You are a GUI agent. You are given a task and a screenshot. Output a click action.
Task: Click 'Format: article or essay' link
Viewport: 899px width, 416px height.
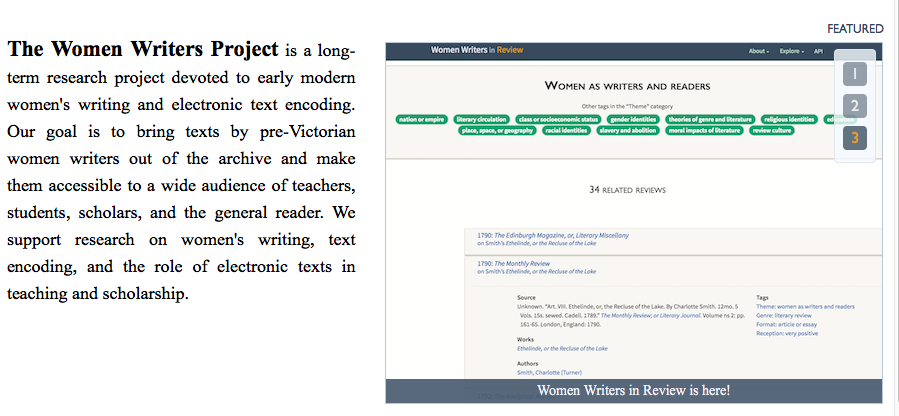point(787,325)
